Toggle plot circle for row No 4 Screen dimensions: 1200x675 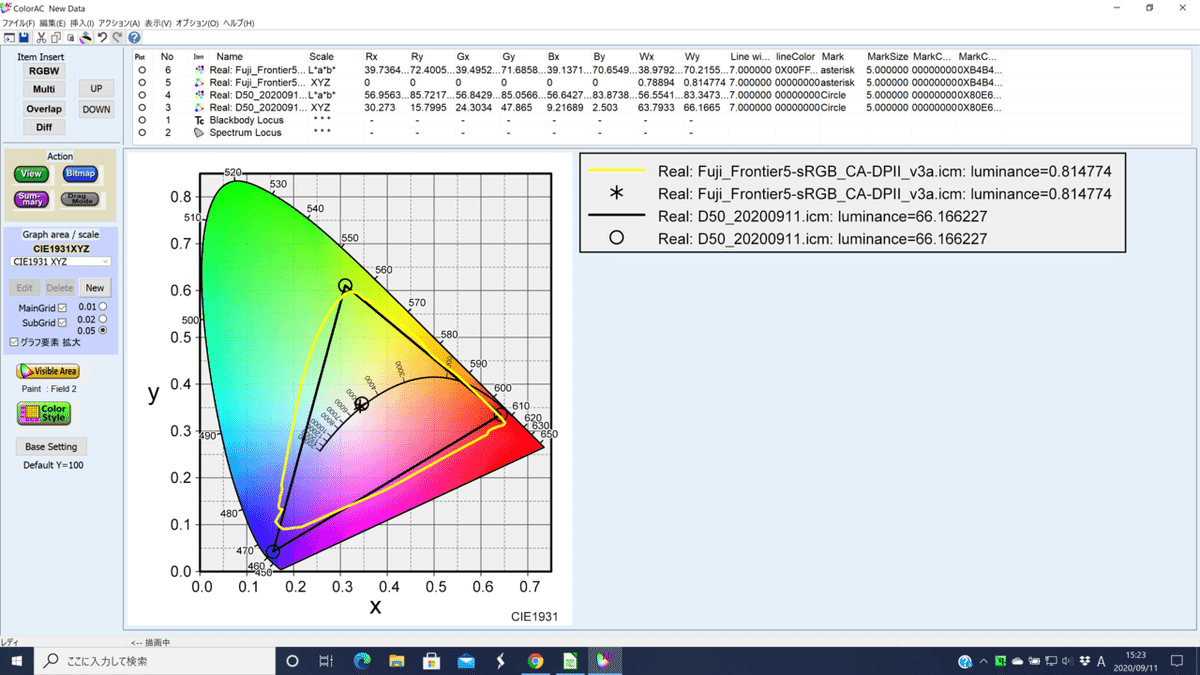142,95
